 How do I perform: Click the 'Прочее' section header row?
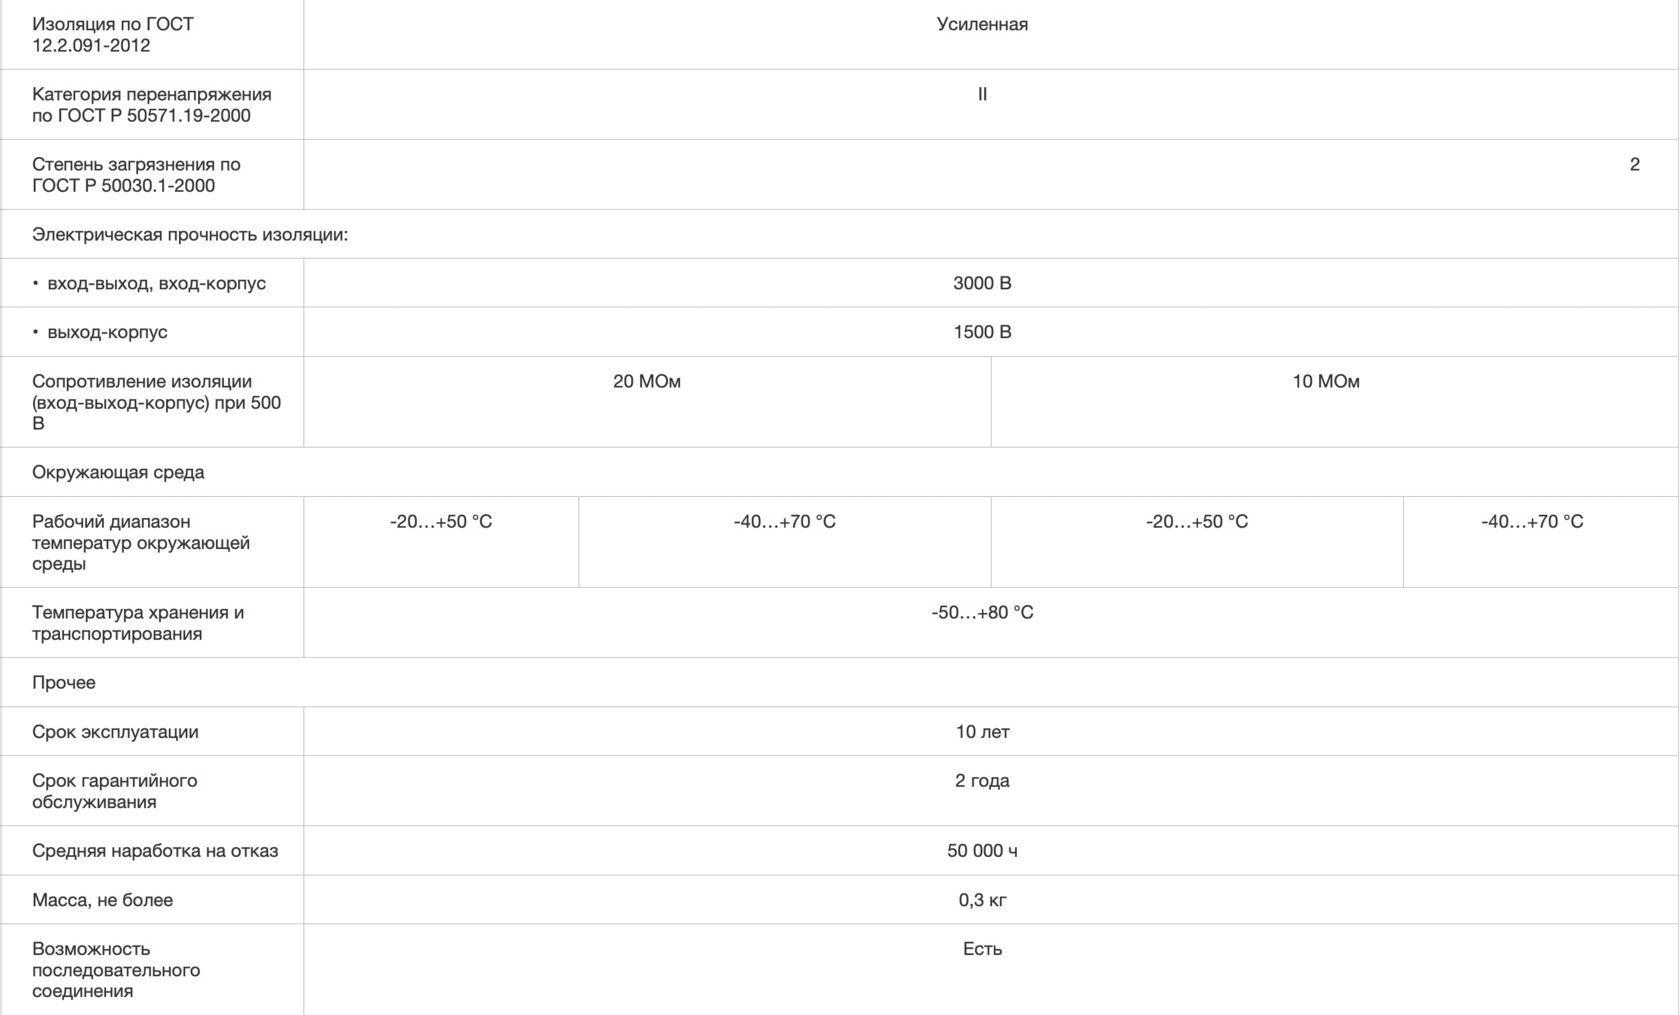tap(64, 682)
